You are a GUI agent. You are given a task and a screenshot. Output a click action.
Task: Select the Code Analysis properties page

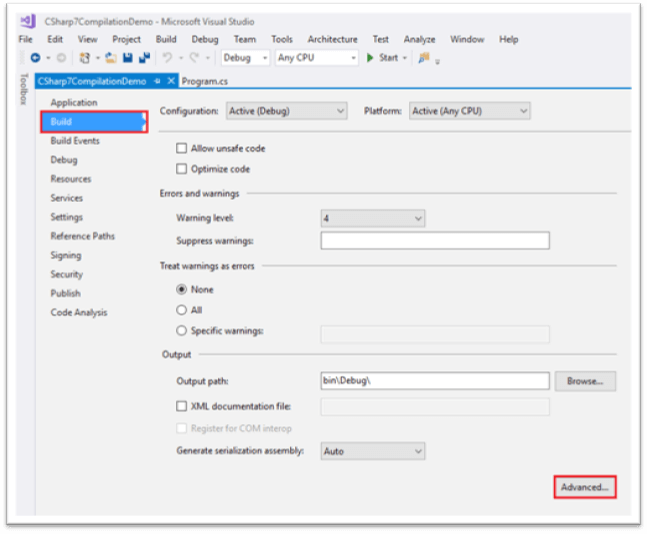[78, 312]
